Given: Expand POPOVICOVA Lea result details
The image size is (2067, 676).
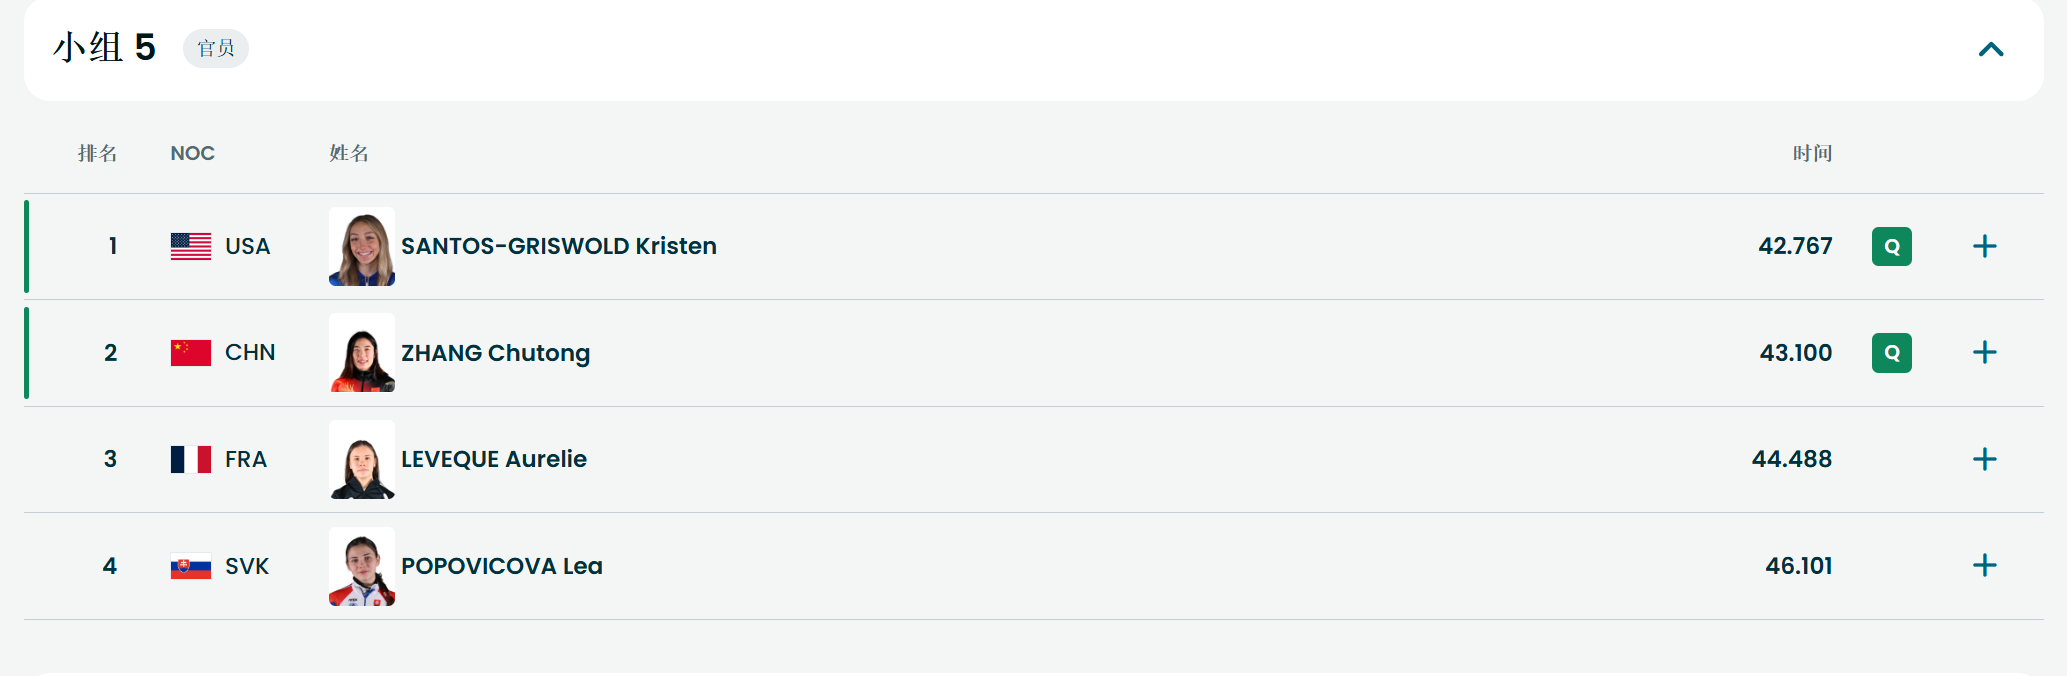Looking at the screenshot, I should (1984, 566).
